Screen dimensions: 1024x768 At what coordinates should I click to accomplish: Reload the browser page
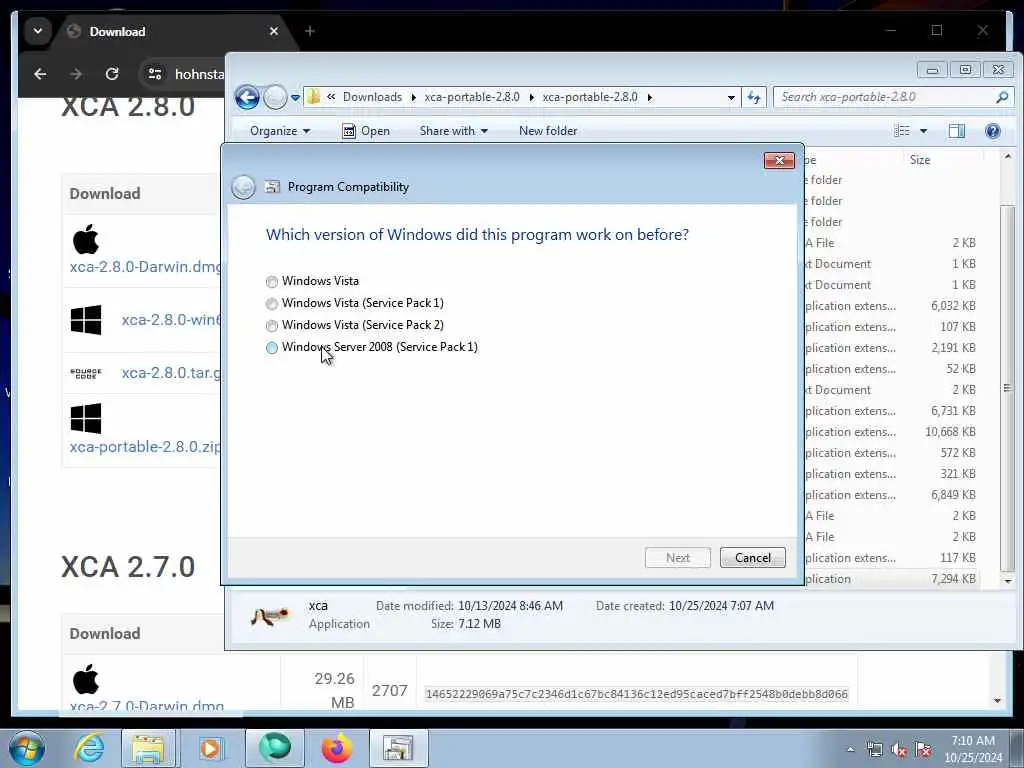pyautogui.click(x=112, y=74)
